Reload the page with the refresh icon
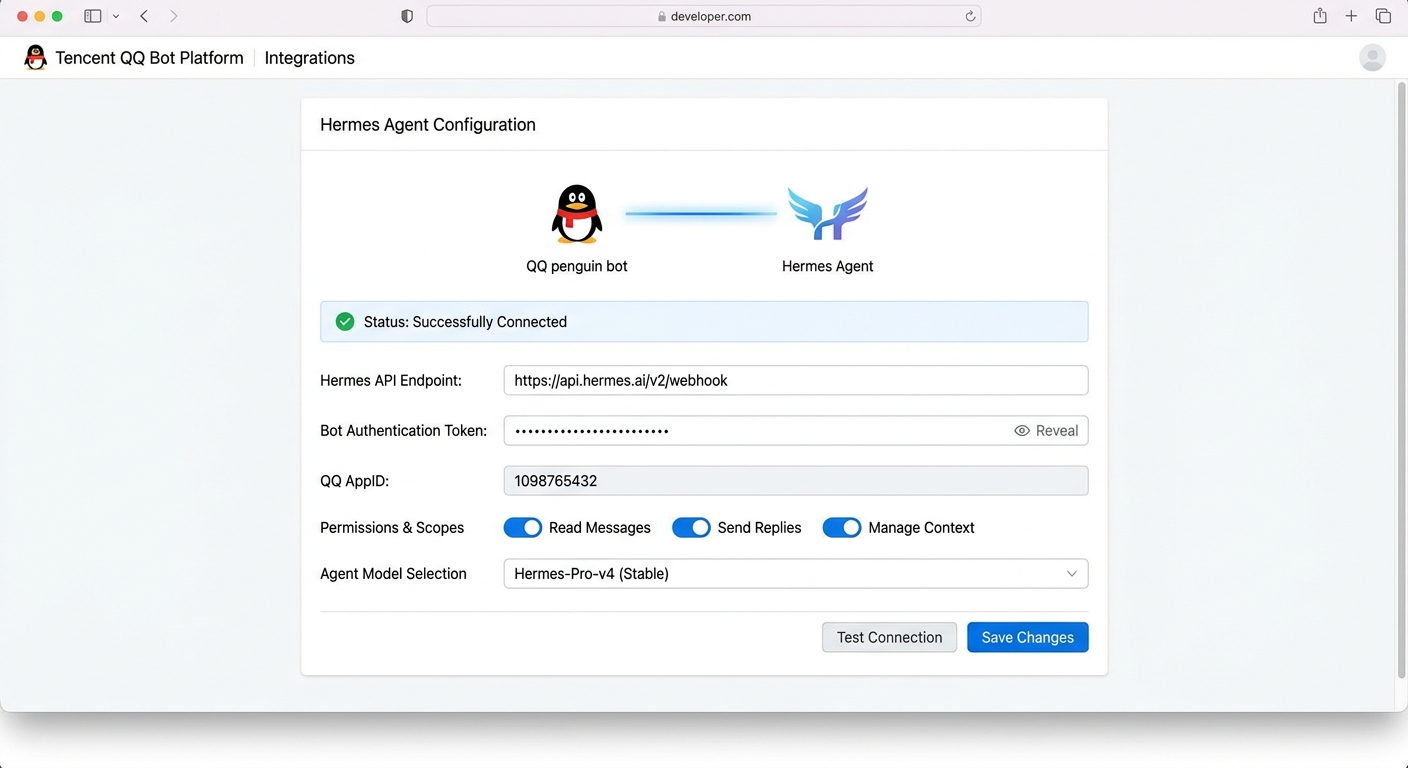Viewport: 1408px width, 768px height. (x=970, y=16)
